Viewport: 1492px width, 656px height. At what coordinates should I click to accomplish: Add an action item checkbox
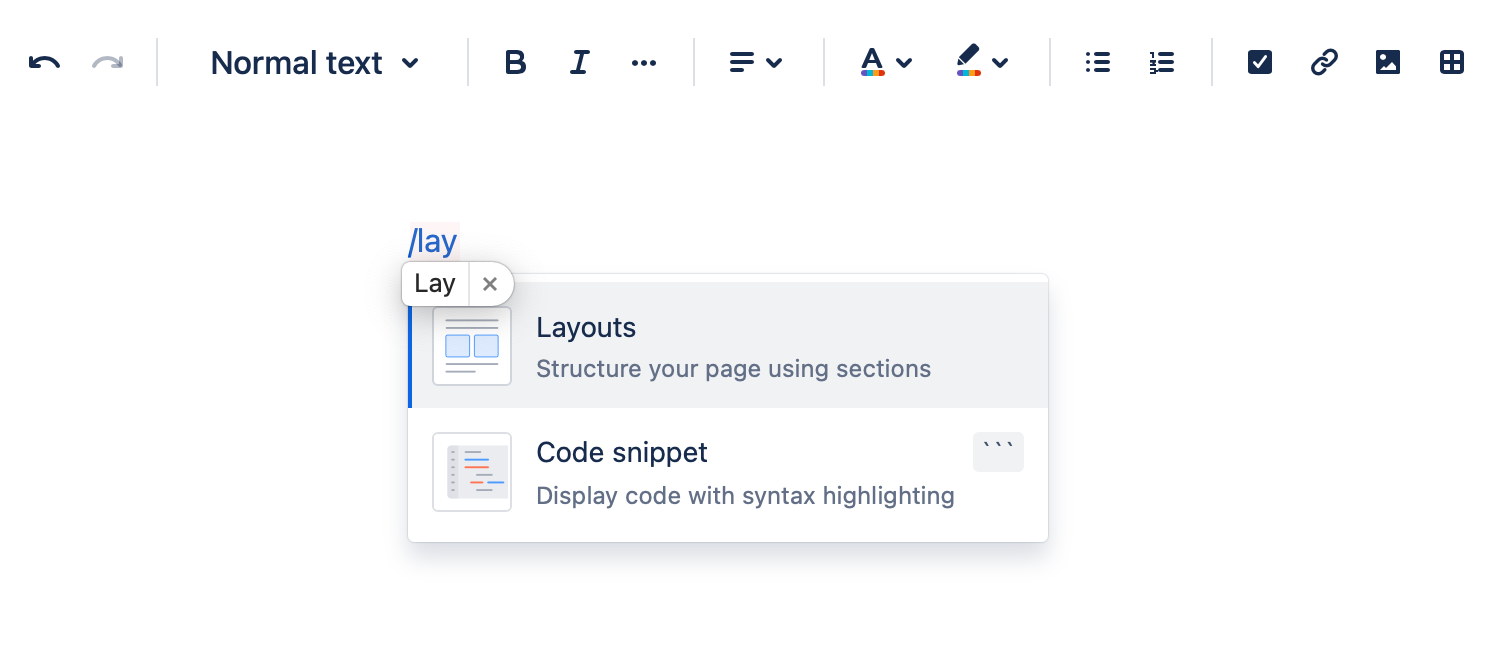(1260, 63)
